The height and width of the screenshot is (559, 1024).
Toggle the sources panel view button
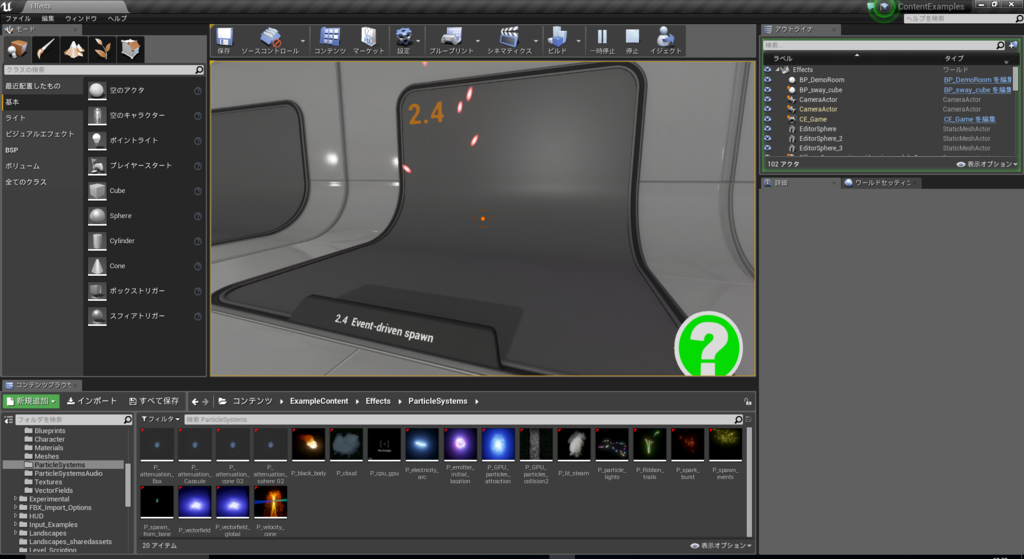tap(8, 419)
